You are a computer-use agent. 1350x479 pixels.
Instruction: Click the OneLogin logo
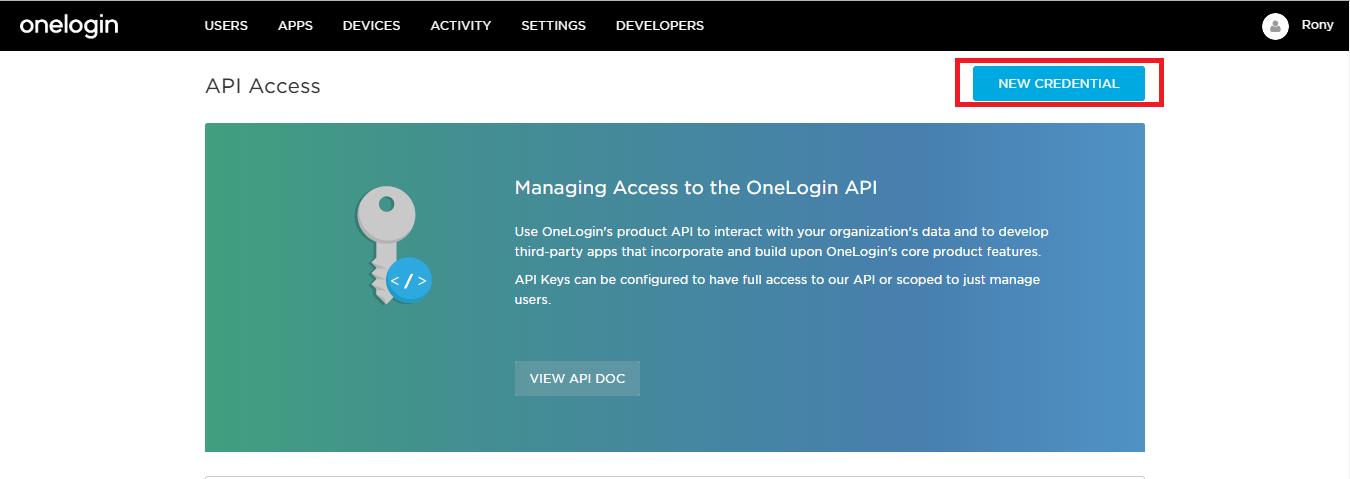click(69, 26)
